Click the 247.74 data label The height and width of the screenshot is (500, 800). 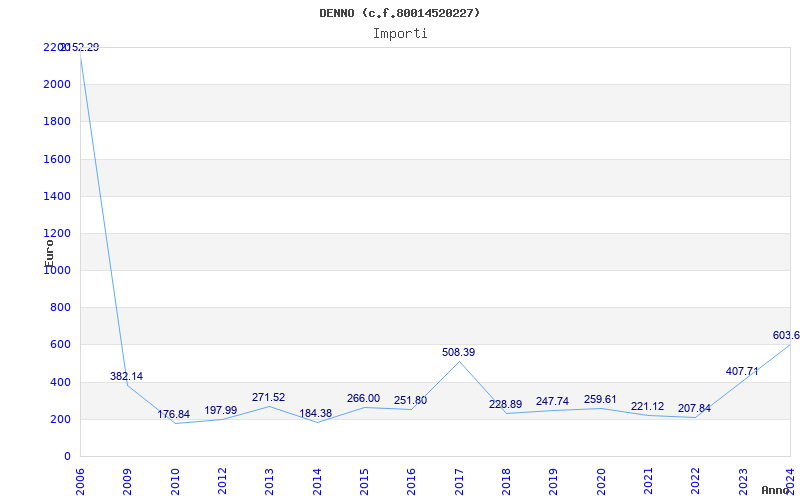coord(553,402)
